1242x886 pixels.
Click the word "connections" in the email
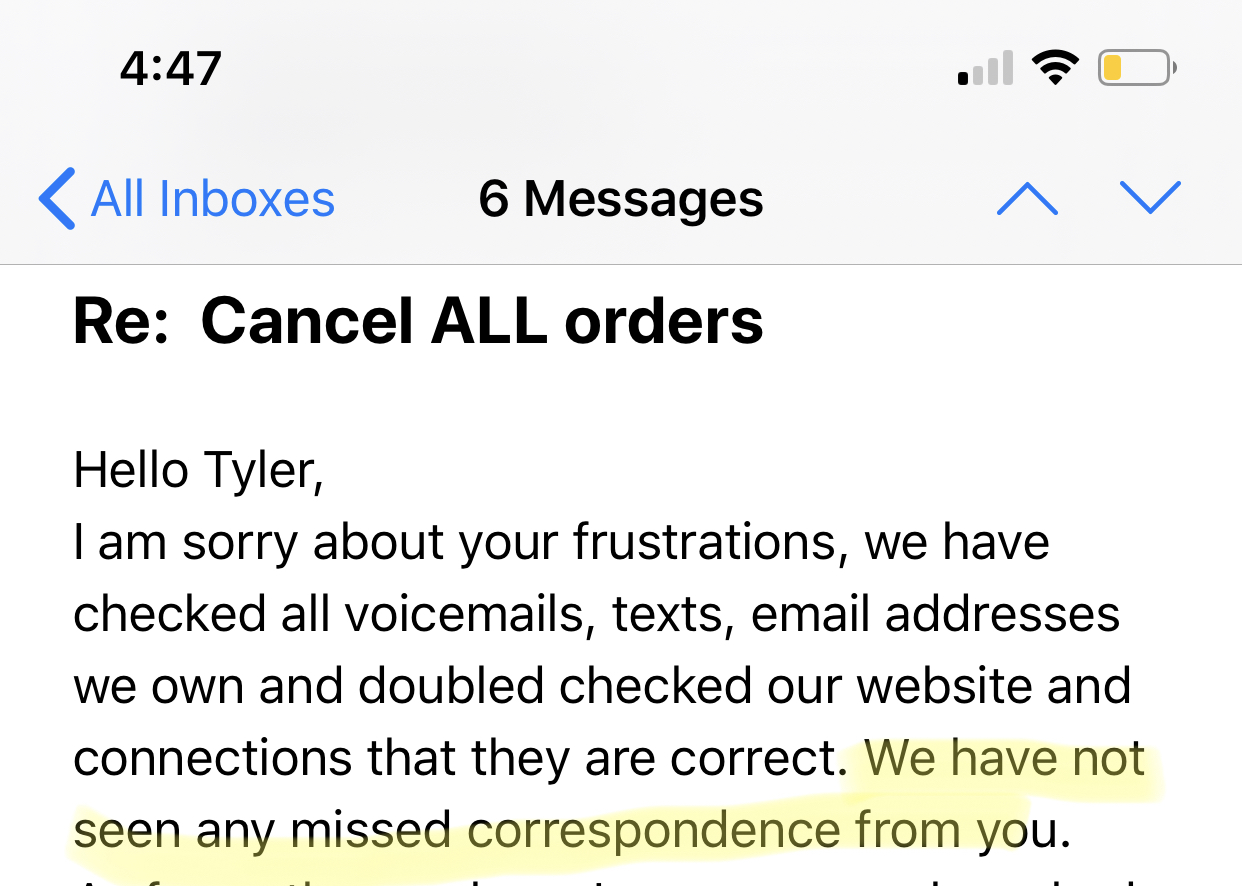pos(212,758)
